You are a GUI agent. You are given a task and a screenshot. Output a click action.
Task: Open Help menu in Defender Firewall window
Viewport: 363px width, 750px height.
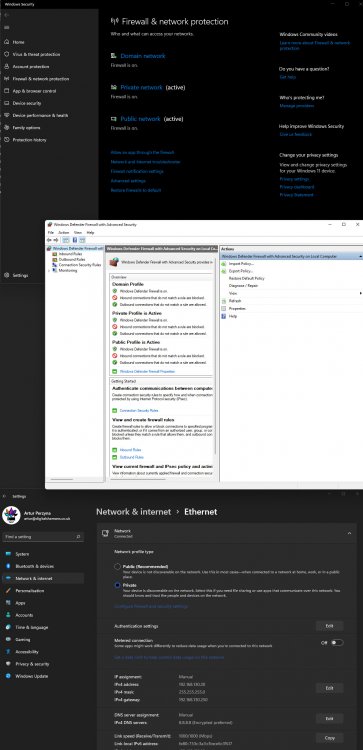tap(90, 232)
